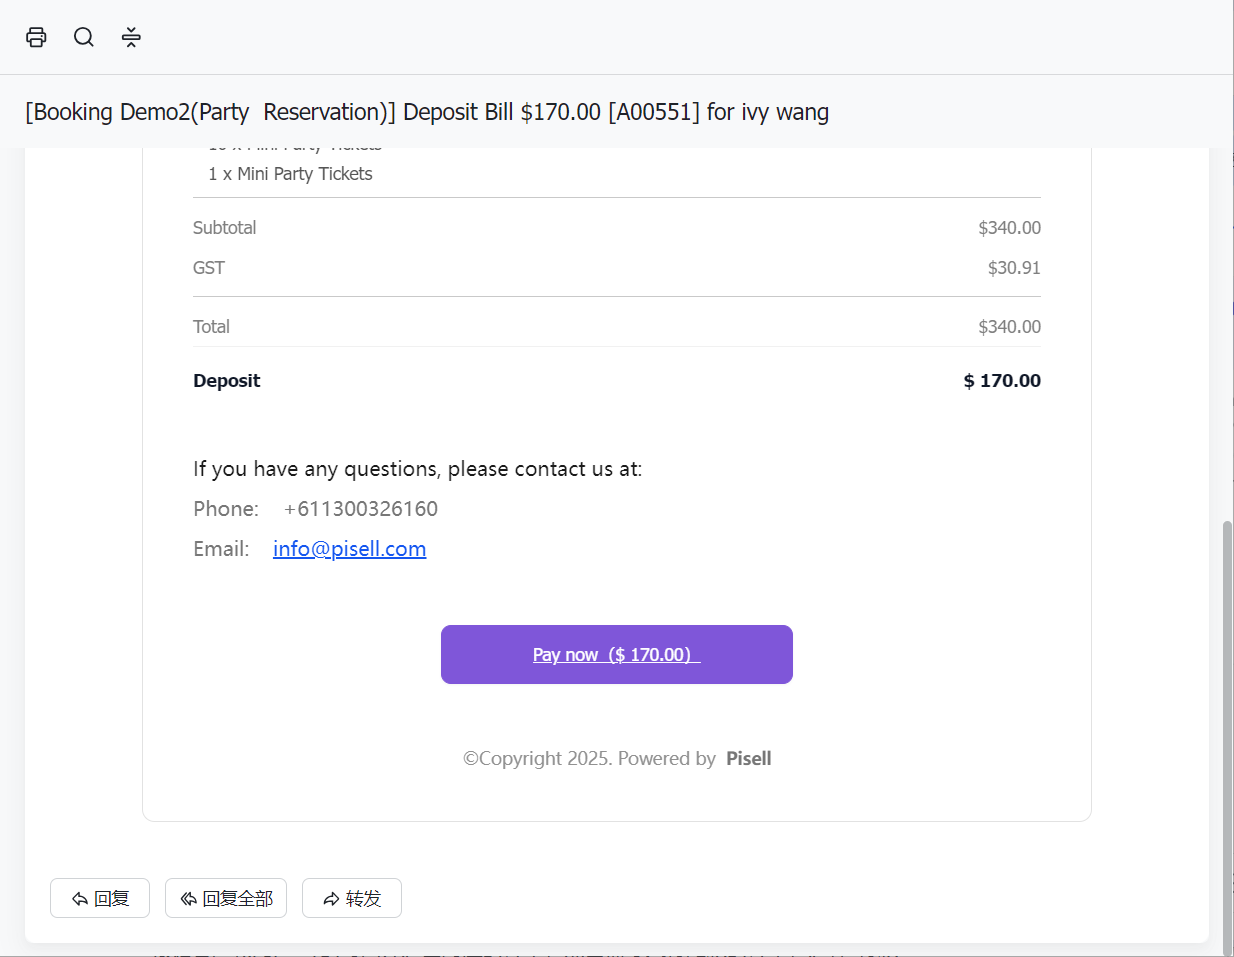Image resolution: width=1234 pixels, height=957 pixels.
Task: Click the Pisell brand name in the footer
Action: pyautogui.click(x=748, y=758)
